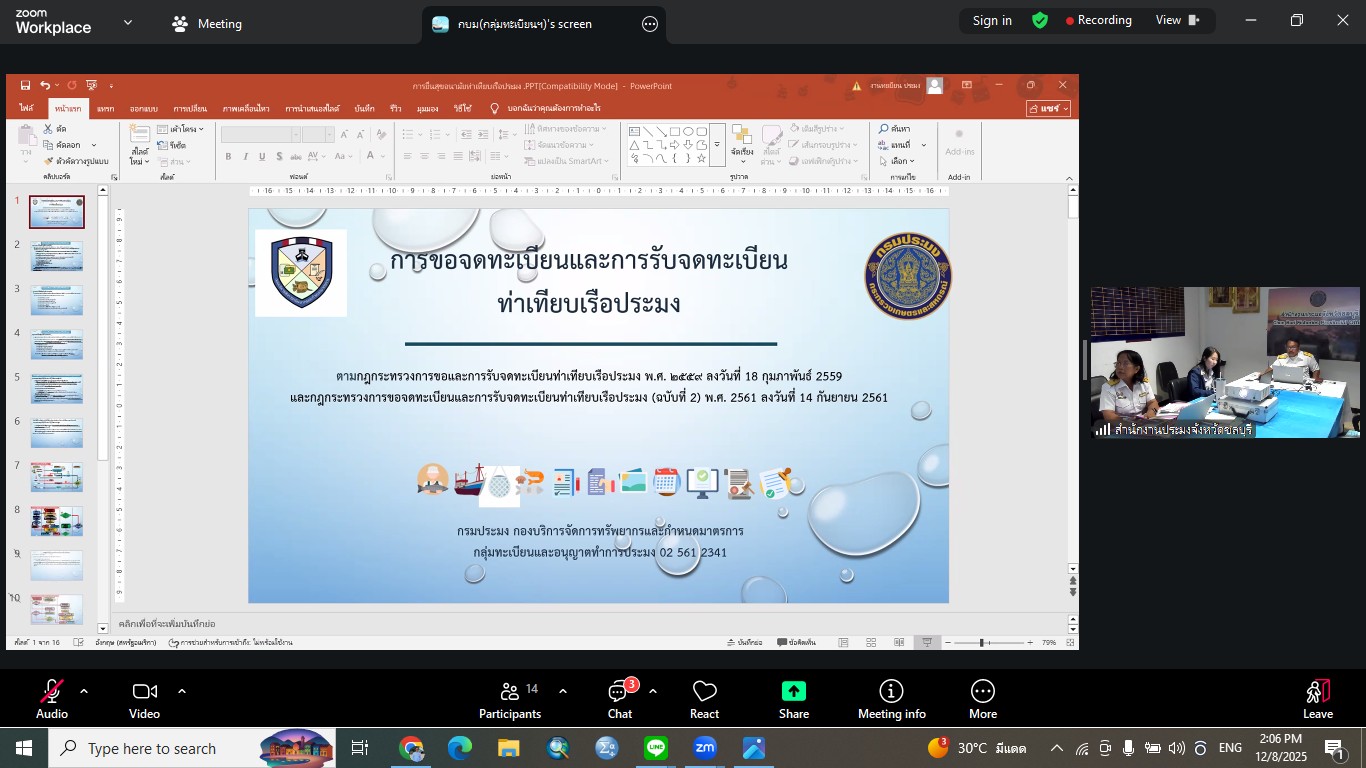
Task: Expand audio settings chevron beside Audio
Action: coord(84,691)
